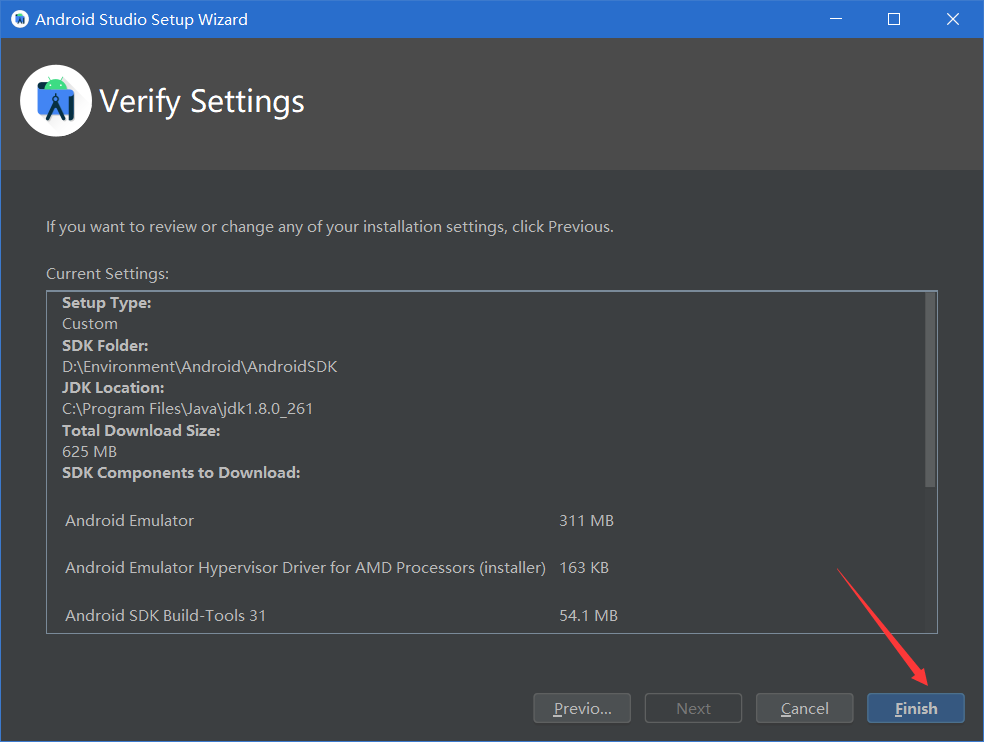The image size is (984, 742).
Task: Click the "Current Settings:" label
Action: coord(107,274)
